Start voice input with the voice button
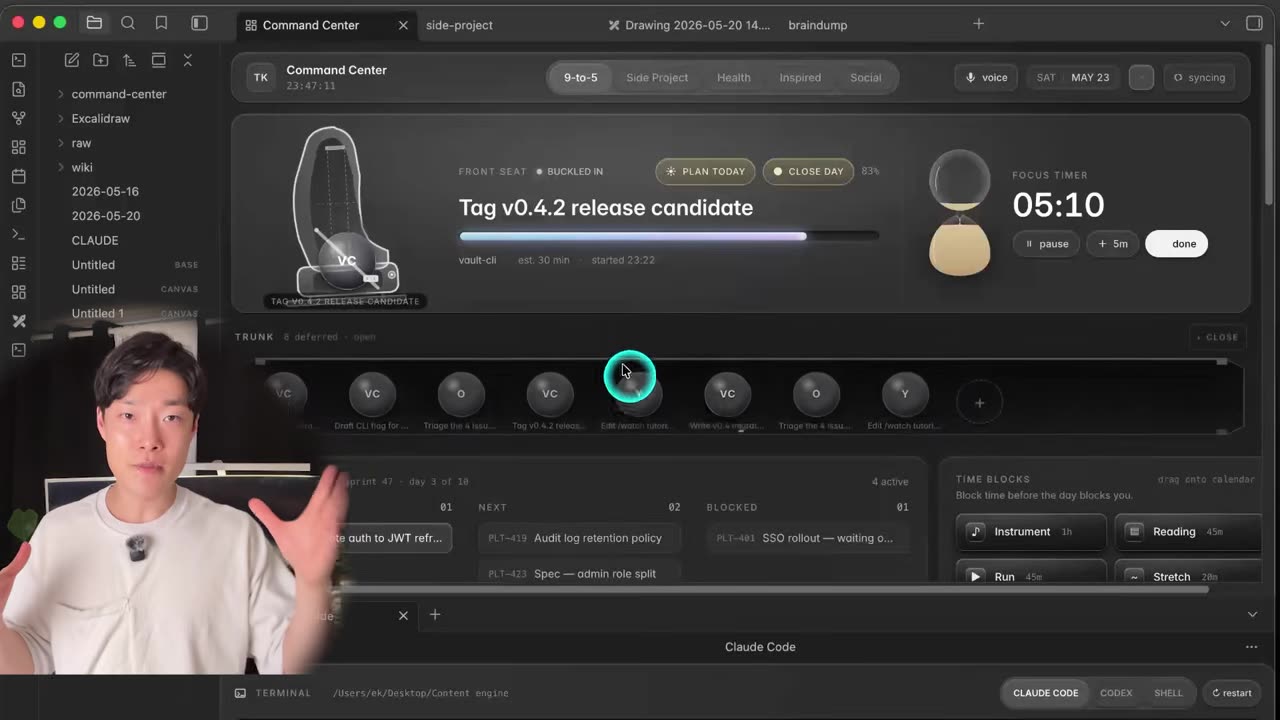1280x720 pixels. tap(986, 77)
